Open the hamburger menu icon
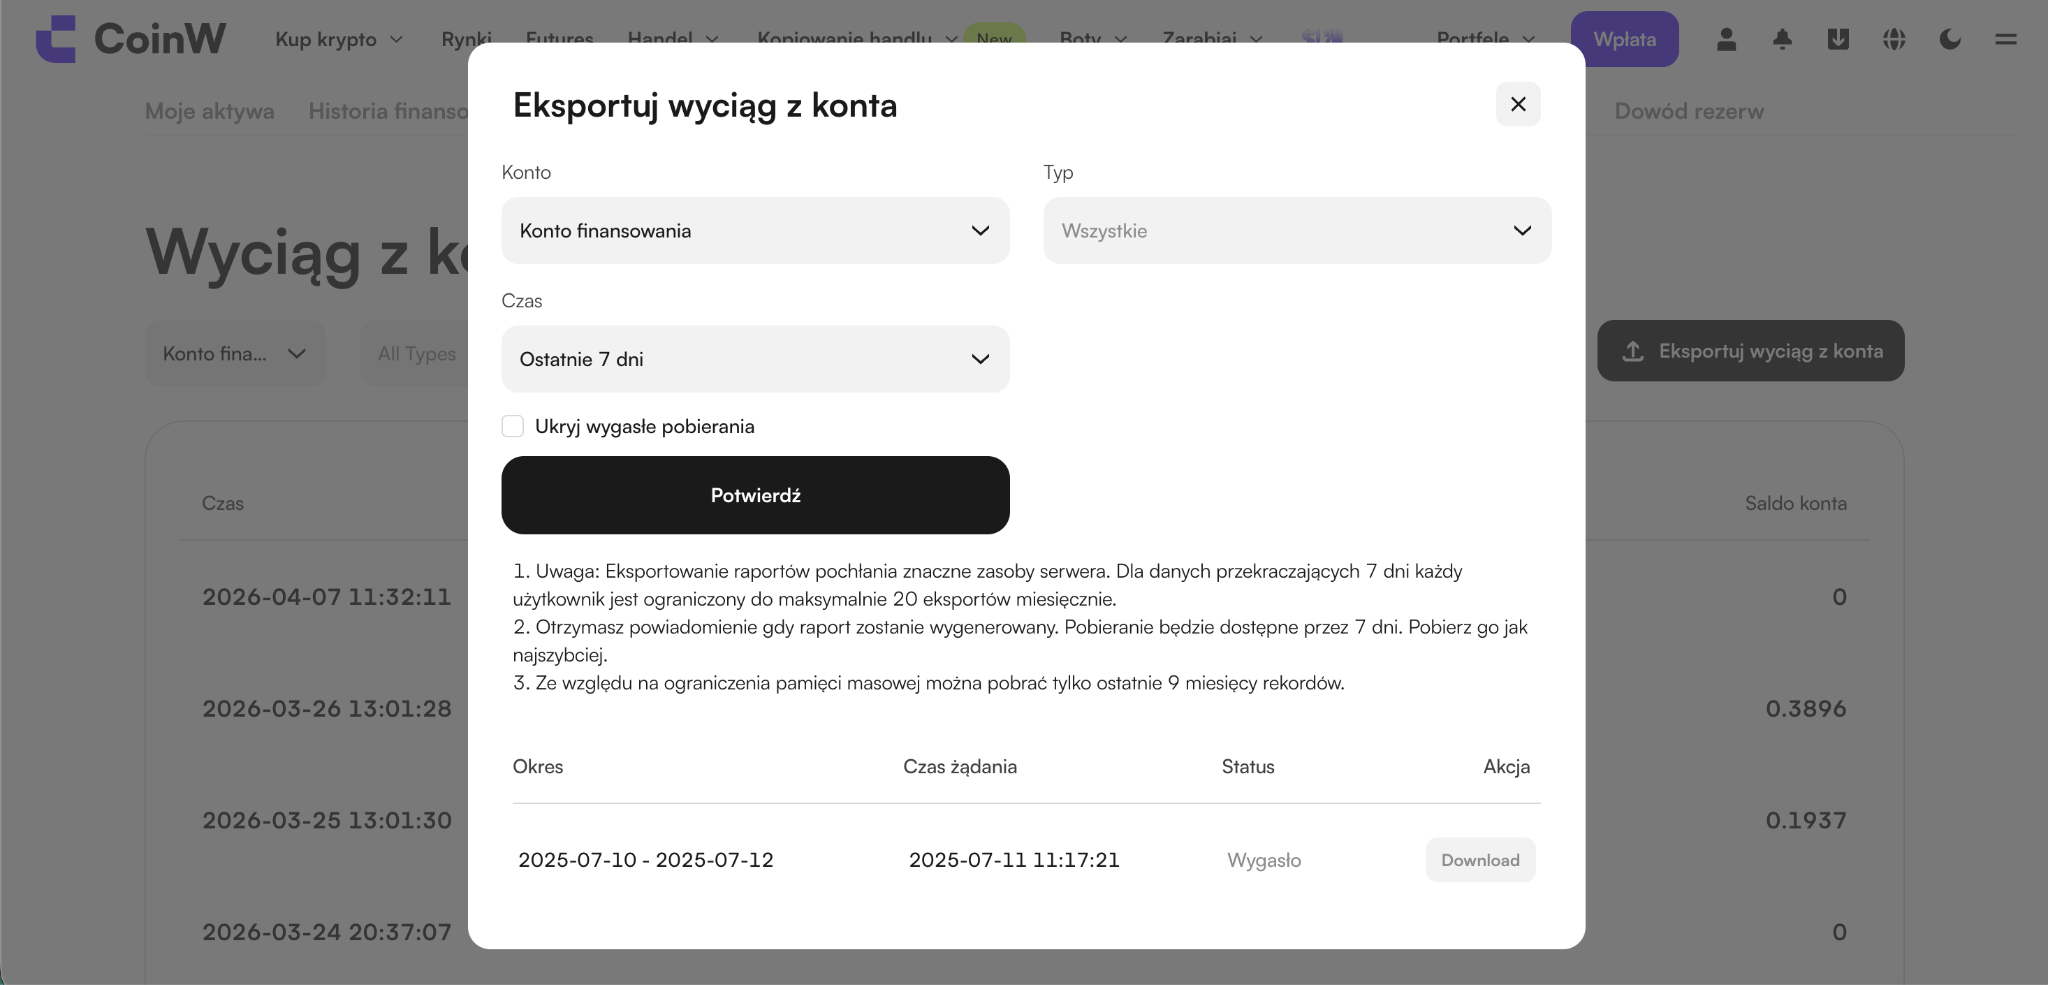This screenshot has width=2048, height=985. (2006, 39)
